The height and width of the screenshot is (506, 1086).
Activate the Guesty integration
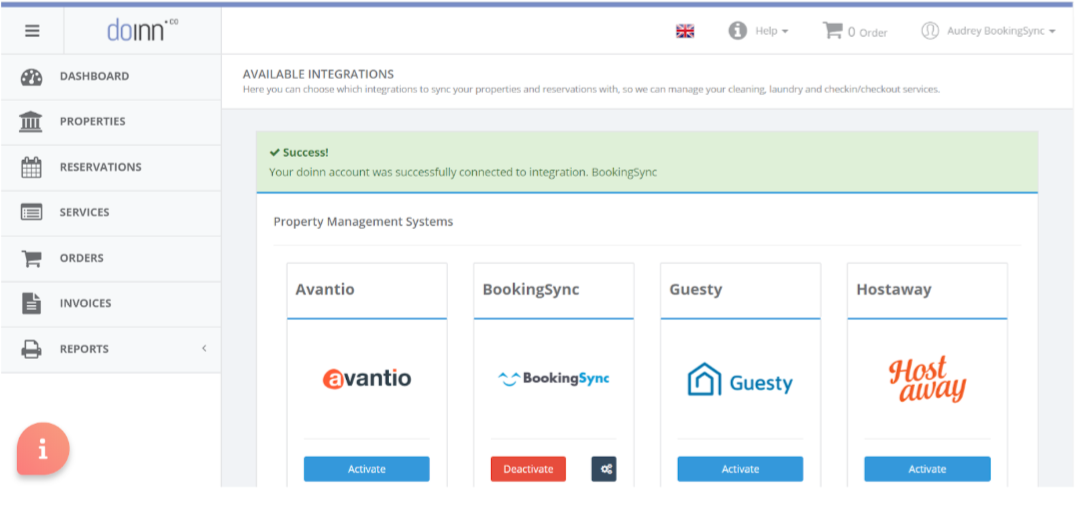click(740, 469)
